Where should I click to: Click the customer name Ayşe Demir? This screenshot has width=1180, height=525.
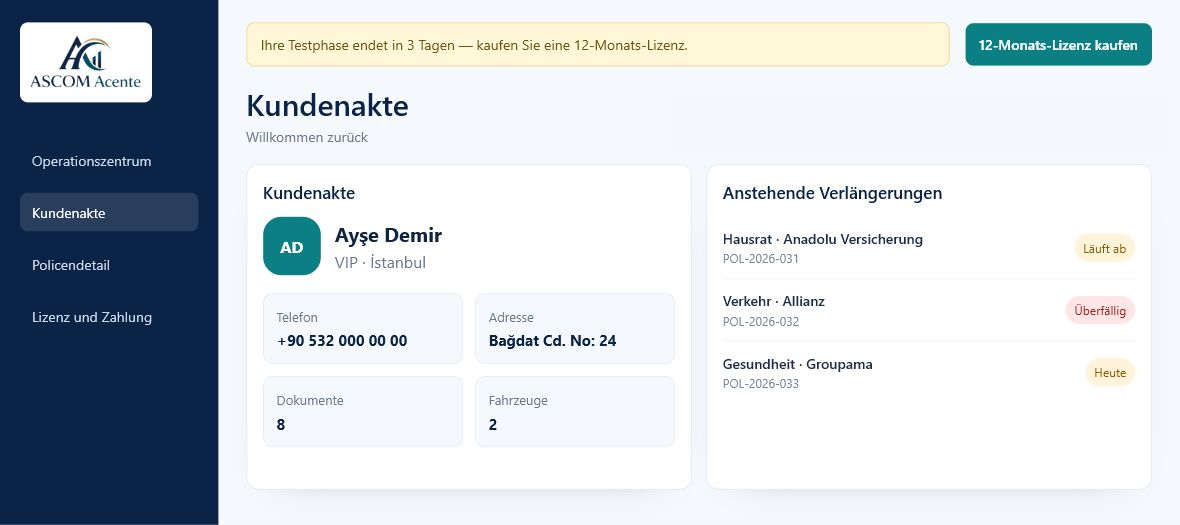[x=388, y=235]
